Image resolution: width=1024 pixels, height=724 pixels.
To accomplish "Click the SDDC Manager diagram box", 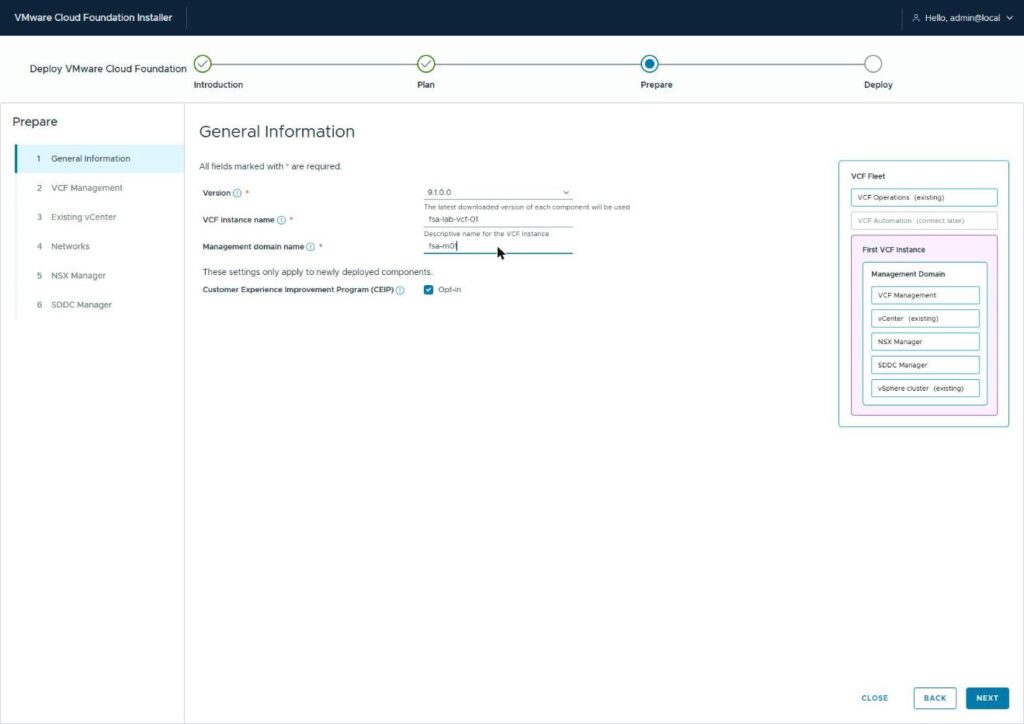I will (925, 365).
